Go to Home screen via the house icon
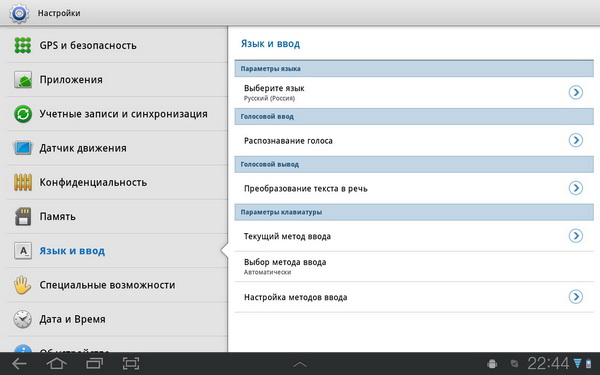Screen dimensions: 600x375 (x=57, y=364)
